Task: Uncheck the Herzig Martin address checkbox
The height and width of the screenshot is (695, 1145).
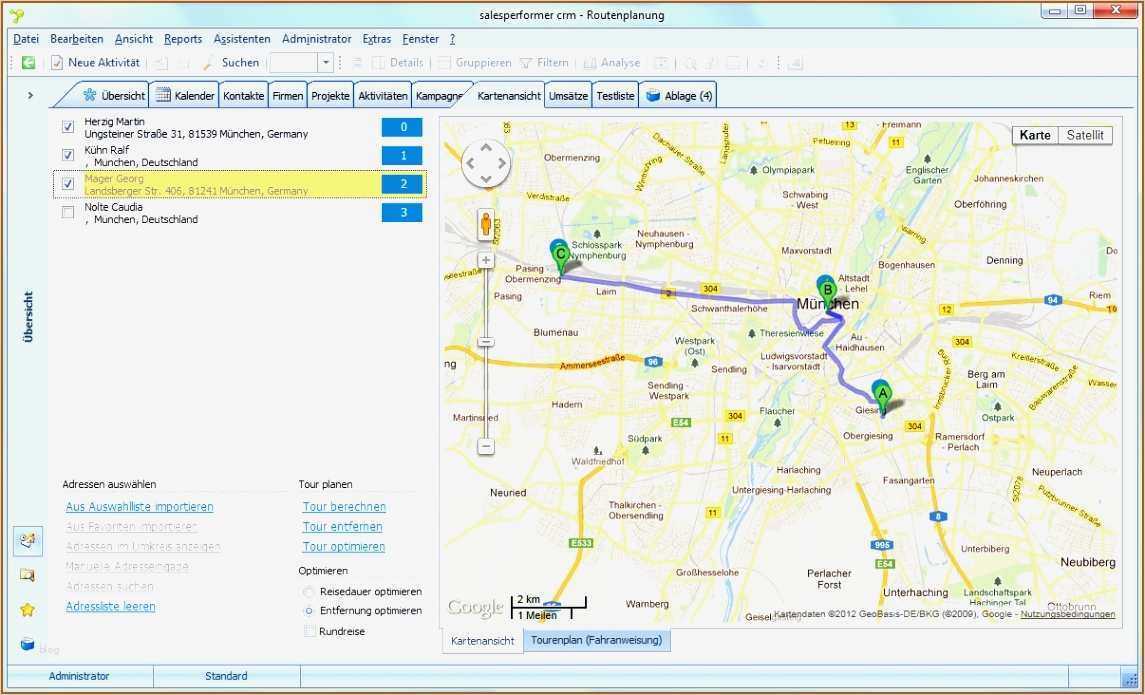Action: (x=68, y=127)
